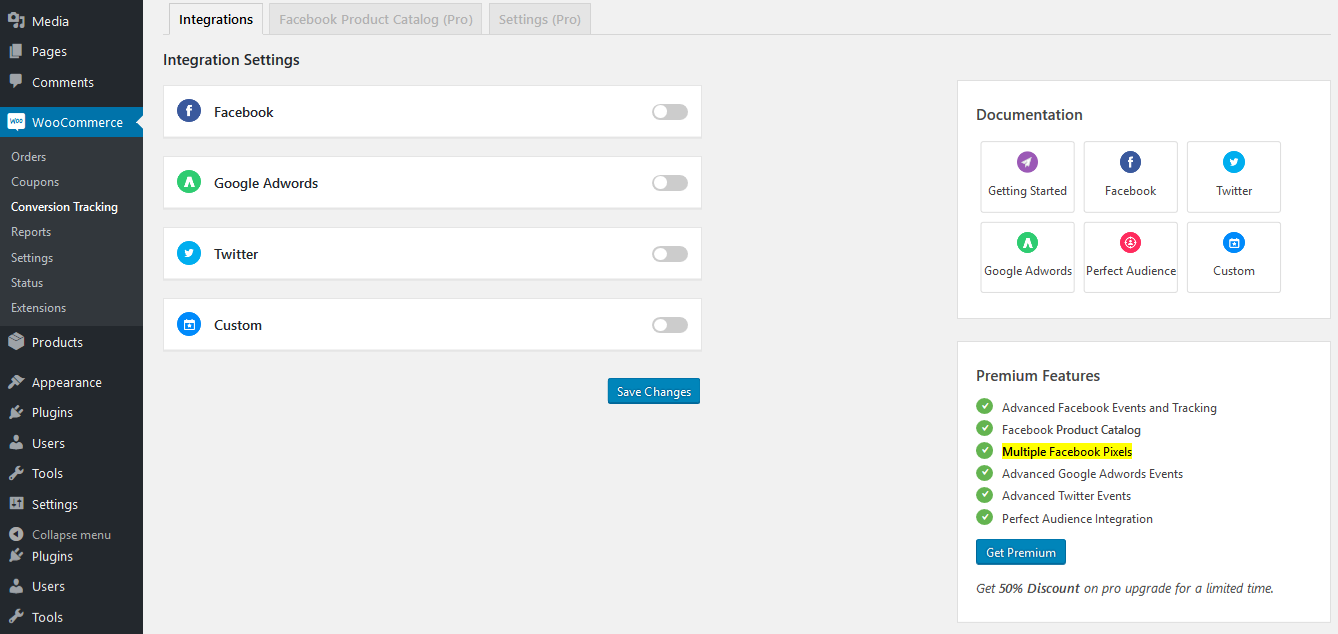Open Status in the WooCommerce submenu
The height and width of the screenshot is (634, 1338).
click(27, 283)
